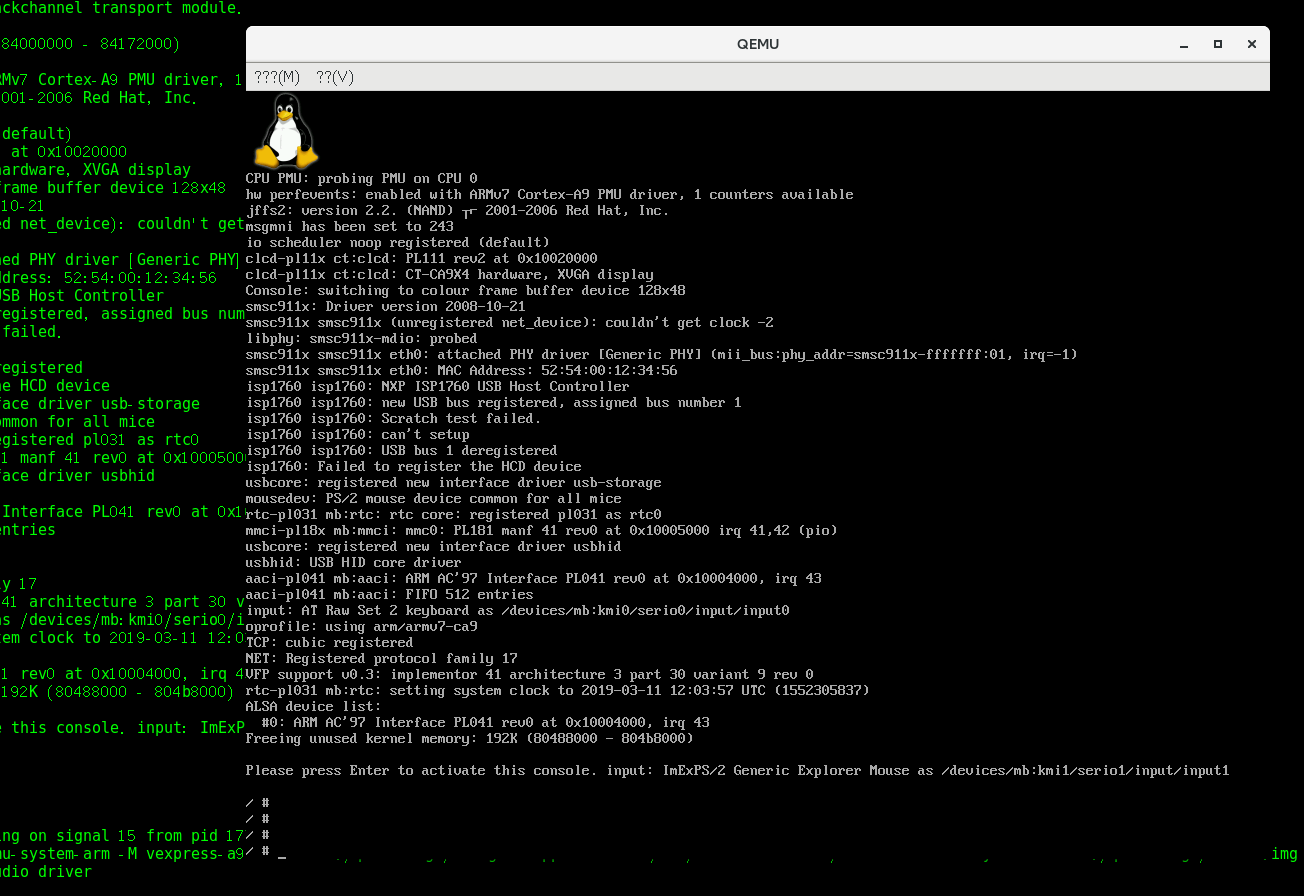Click 'hardware, XVGA display' in background terminal
The width and height of the screenshot is (1304, 896).
tap(95, 170)
